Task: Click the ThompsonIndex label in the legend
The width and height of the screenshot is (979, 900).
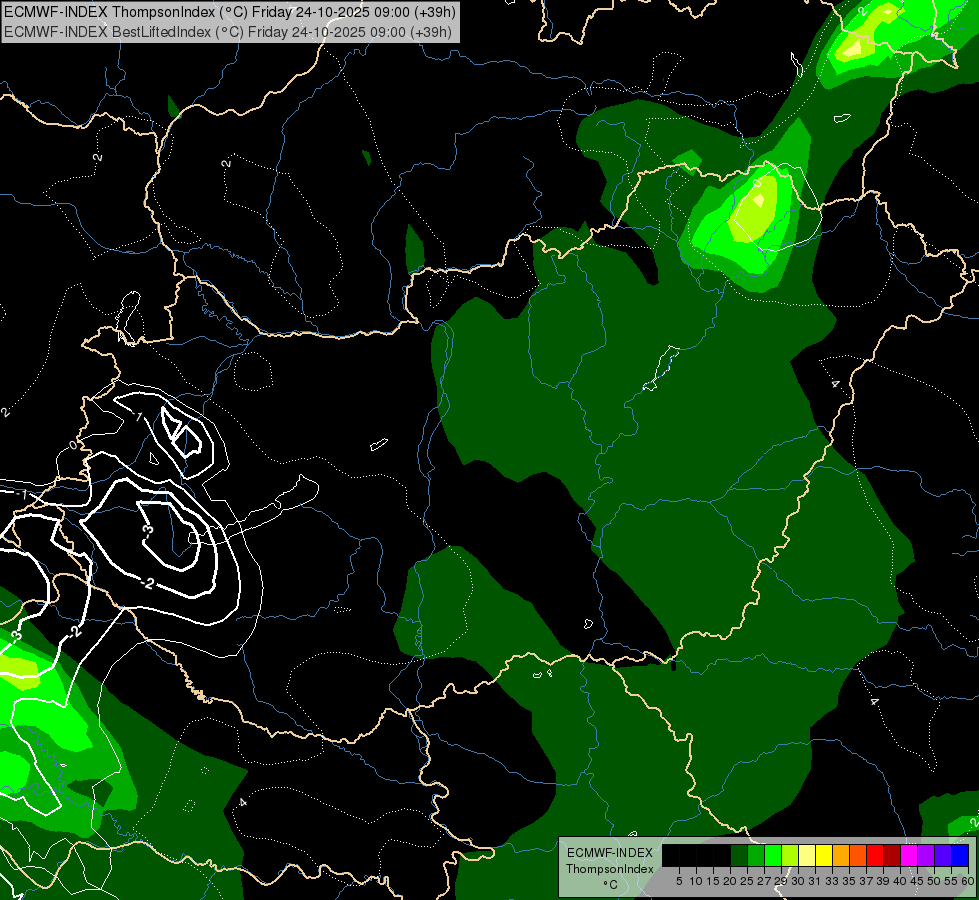Action: point(609,869)
